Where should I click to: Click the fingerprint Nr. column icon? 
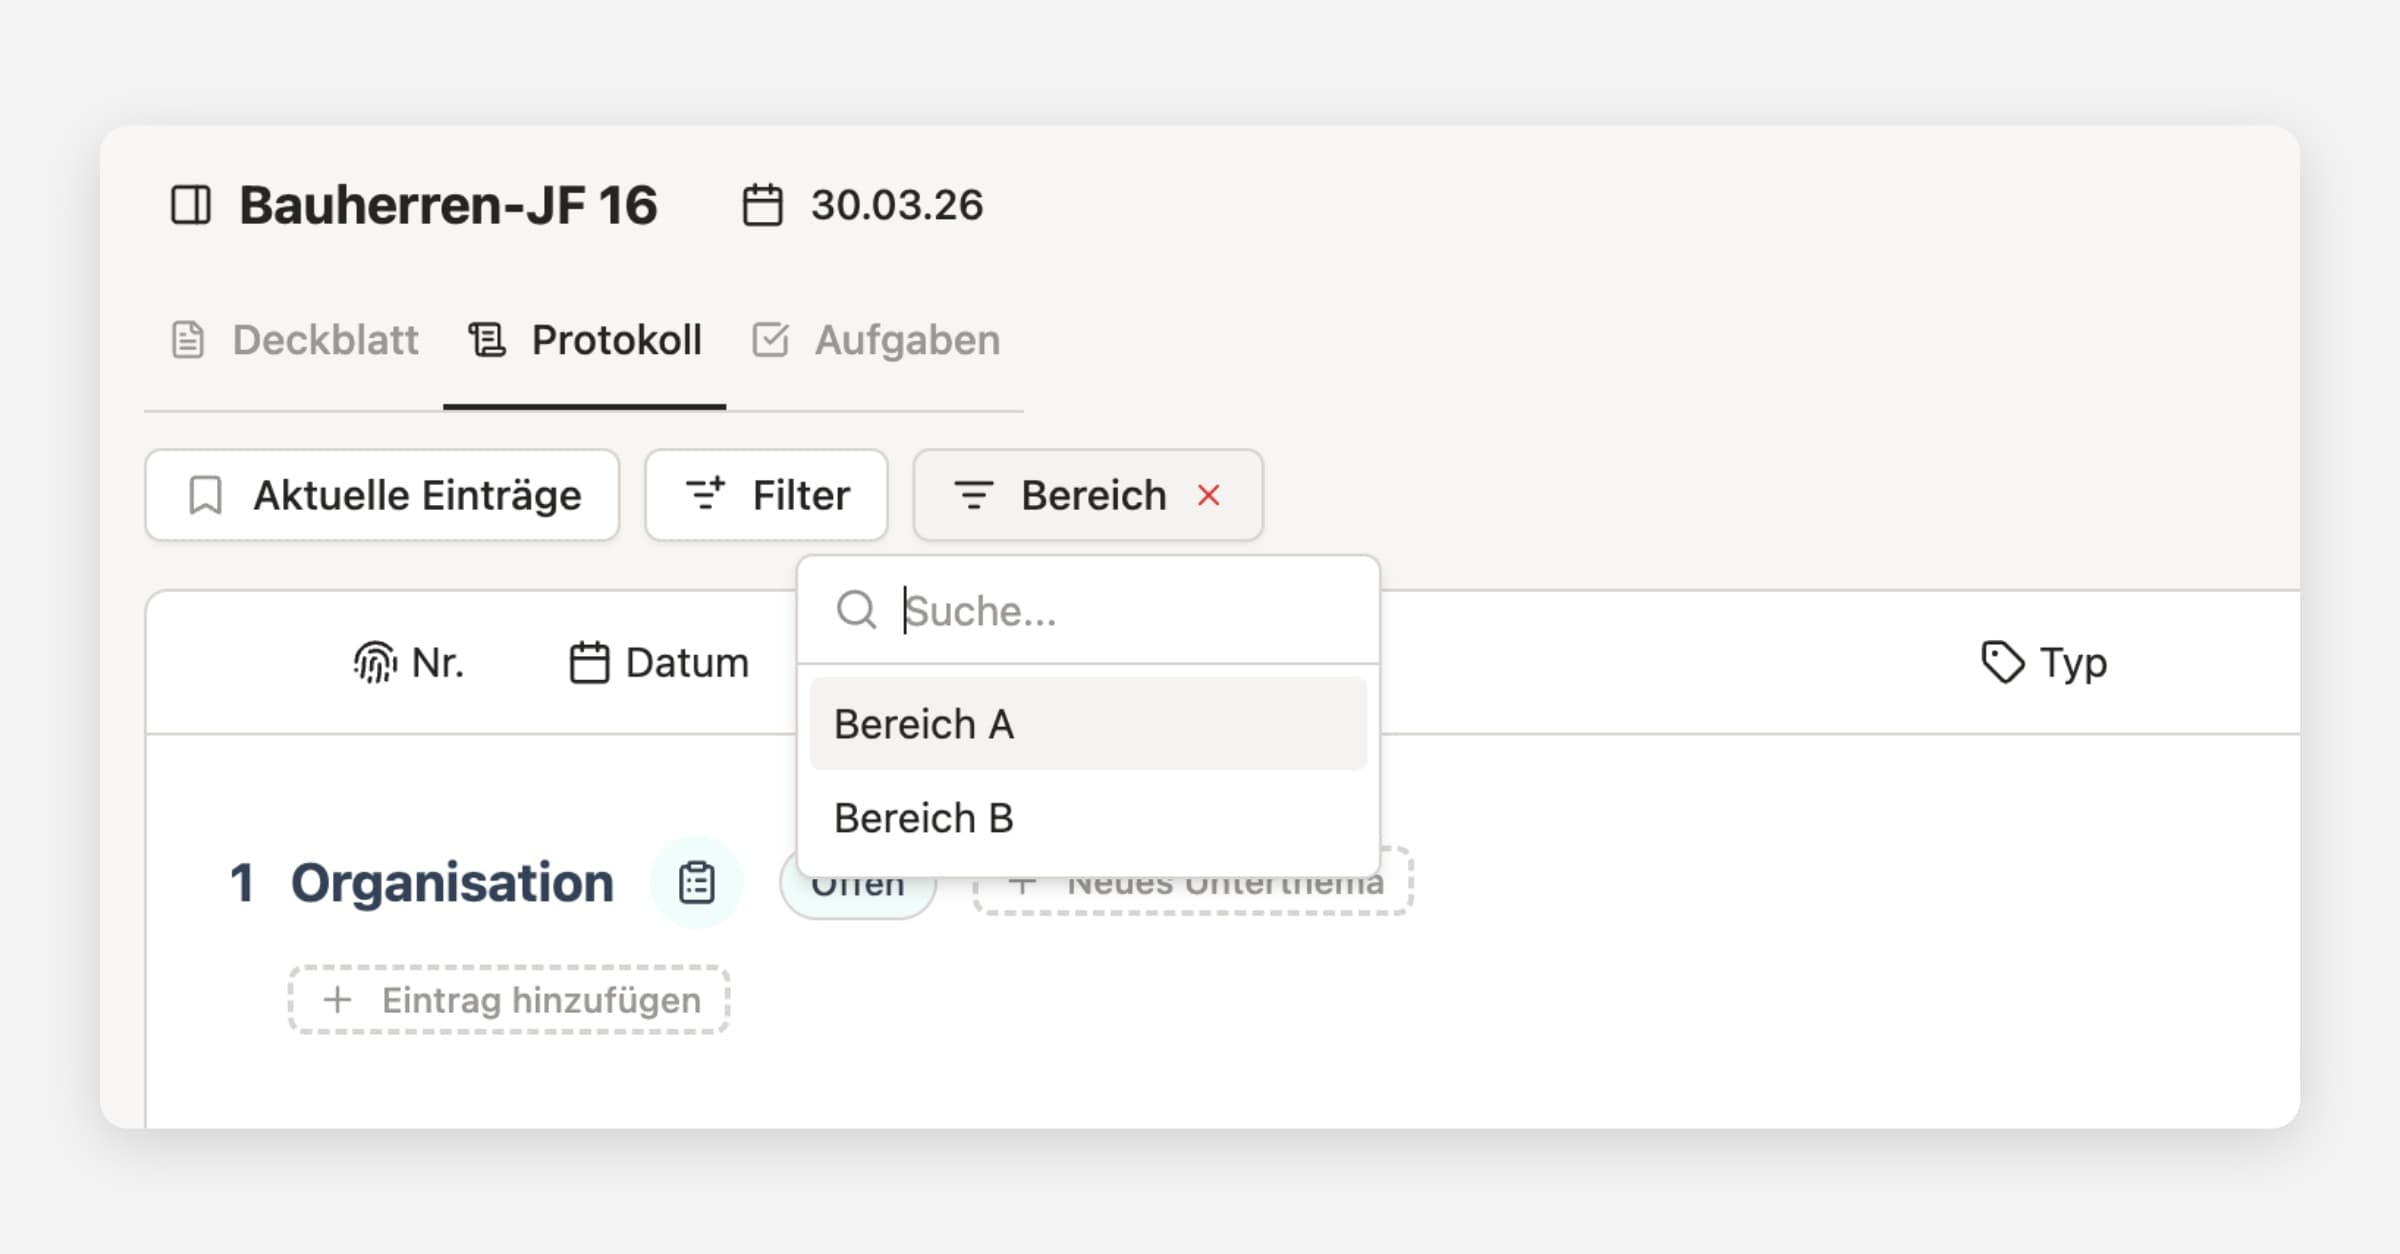[375, 662]
